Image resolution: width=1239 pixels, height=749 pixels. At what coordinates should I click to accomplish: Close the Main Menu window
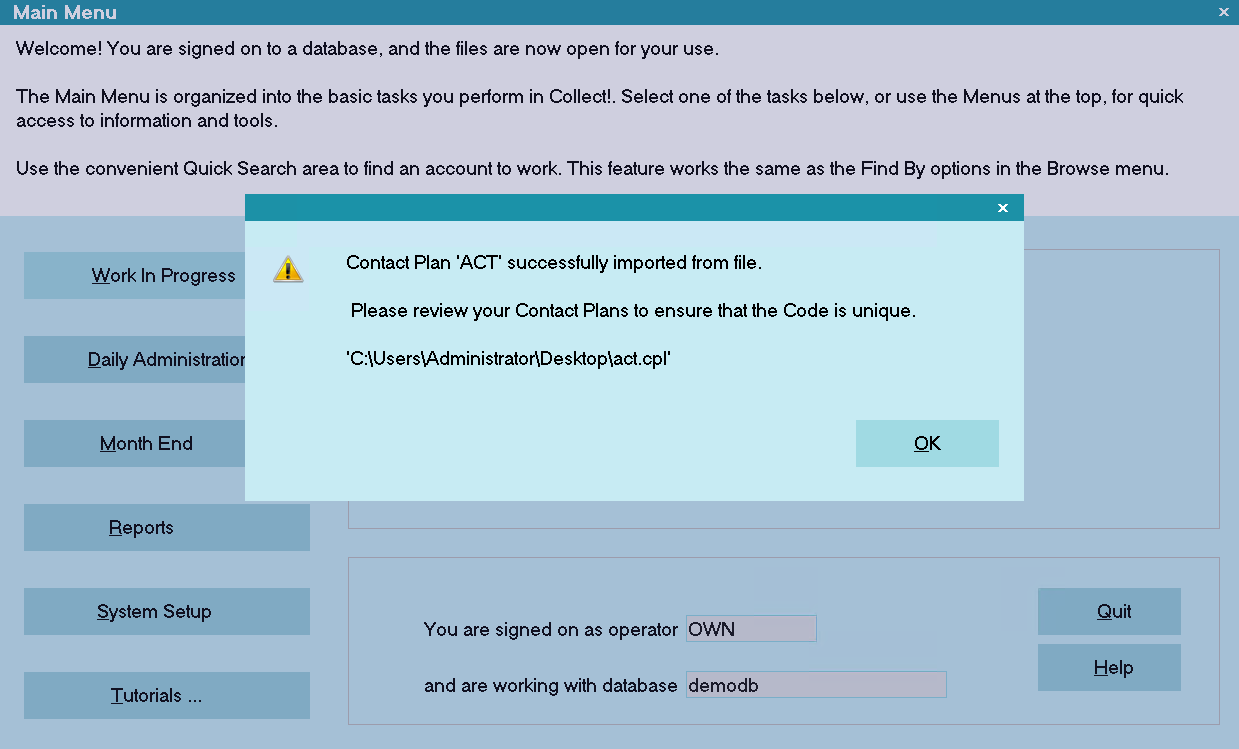pos(1224,12)
